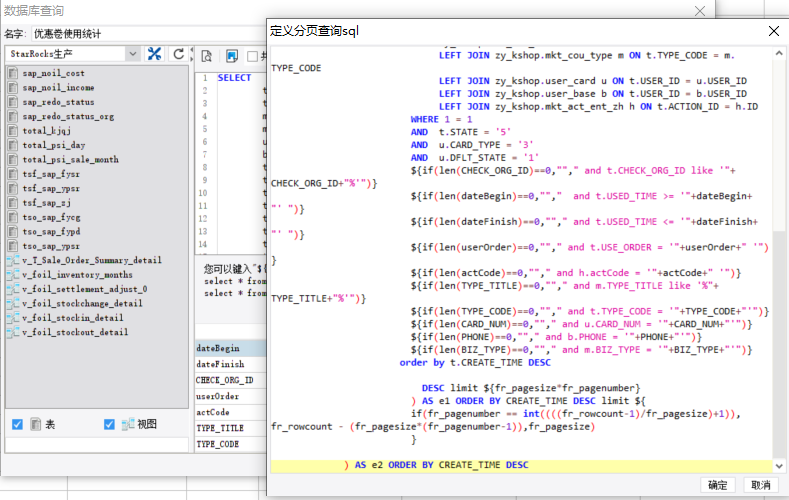789x500 pixels.
Task: Click the blue paging query icon
Action: coord(231,55)
